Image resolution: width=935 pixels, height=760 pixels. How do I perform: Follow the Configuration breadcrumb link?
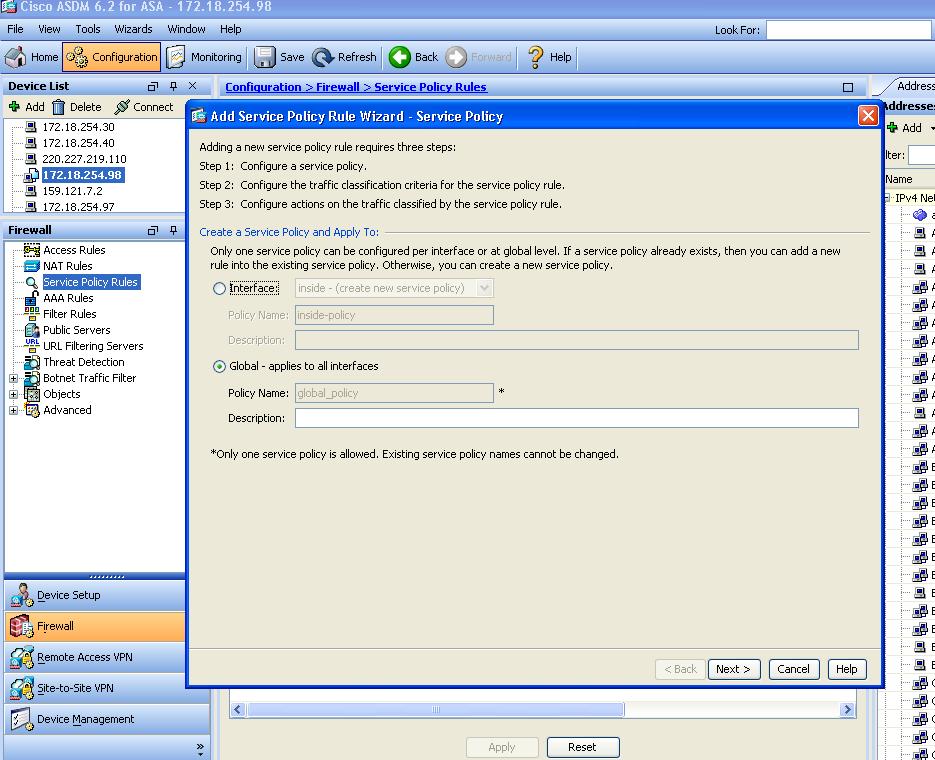263,87
